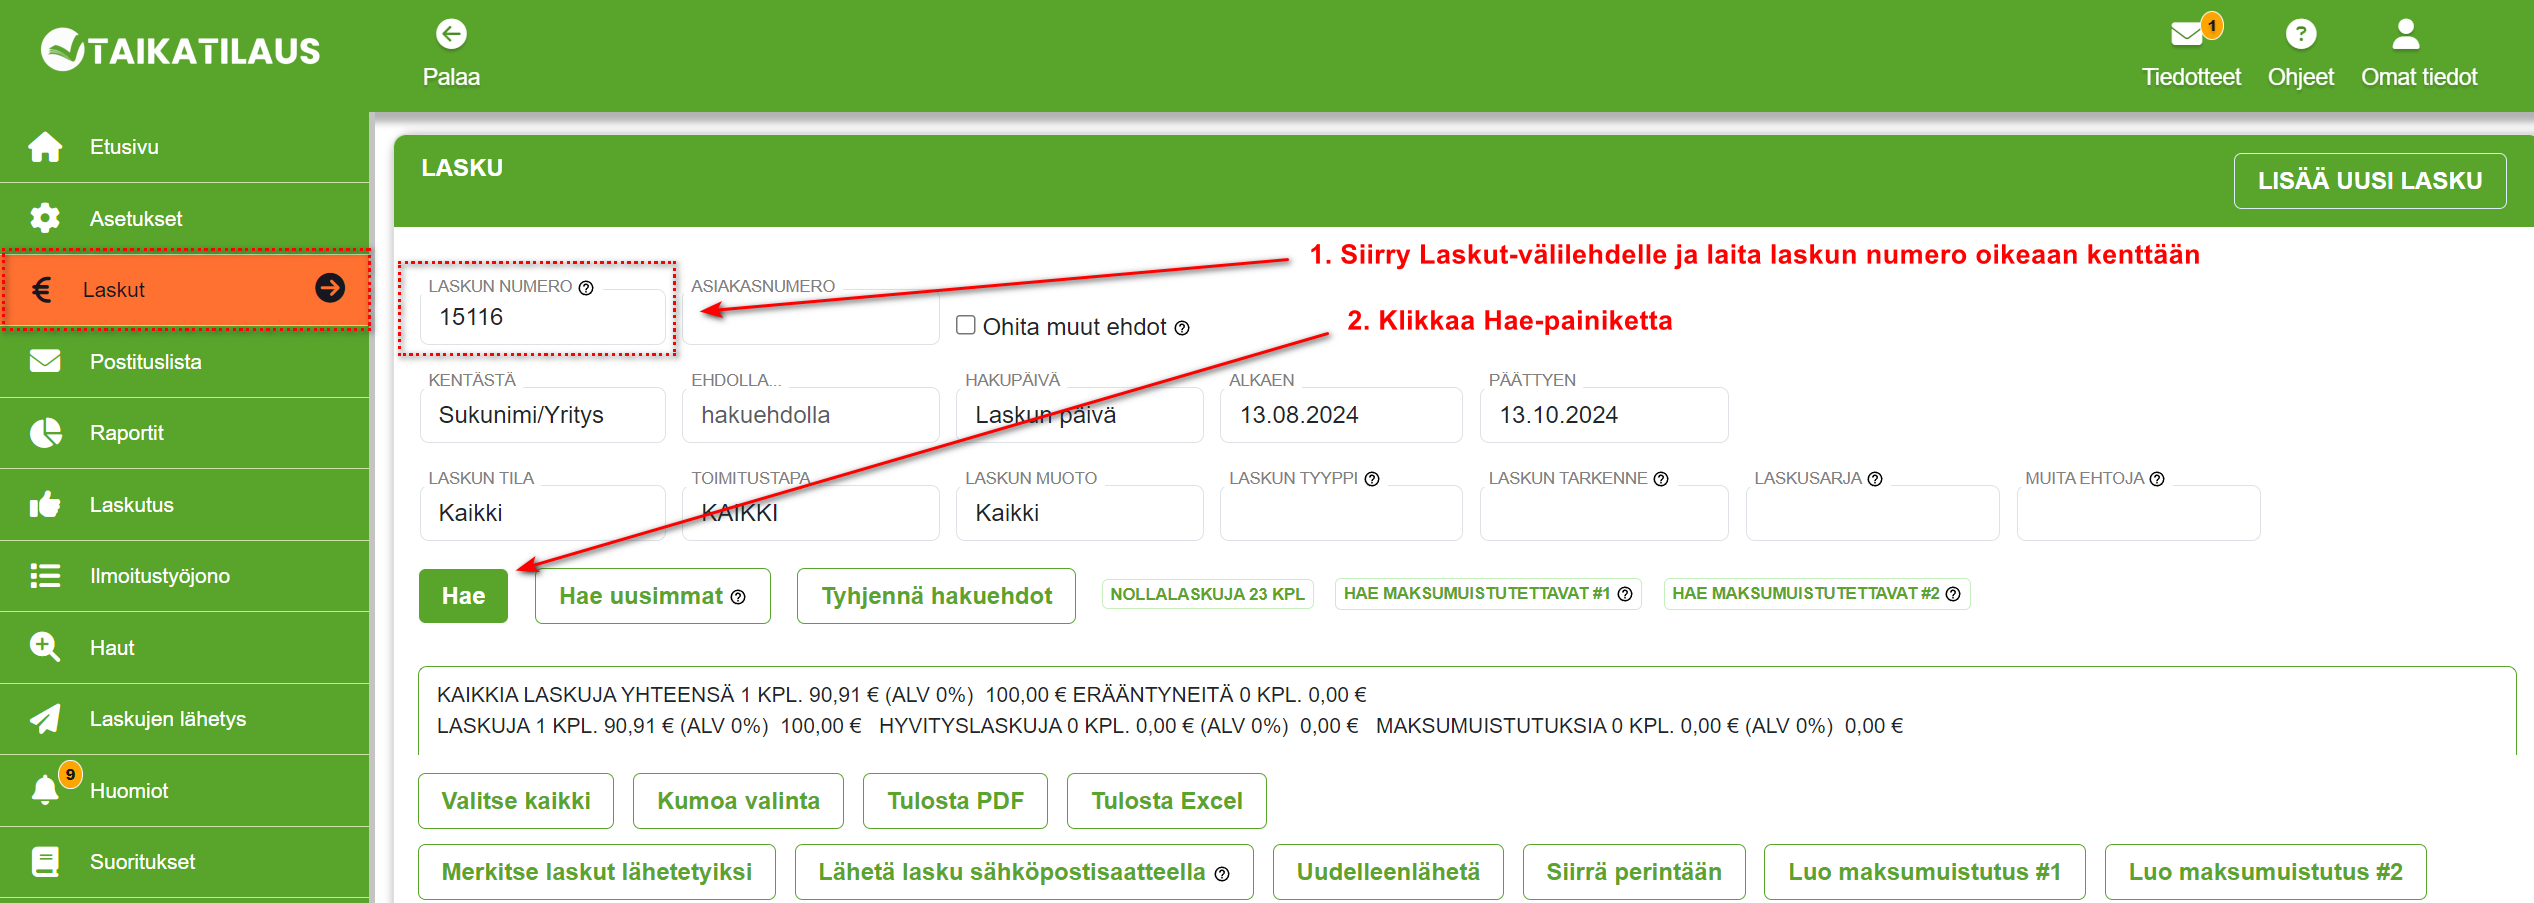Click Tyhjennä hakuehdot button
Image resolution: width=2534 pixels, height=903 pixels.
[x=936, y=596]
